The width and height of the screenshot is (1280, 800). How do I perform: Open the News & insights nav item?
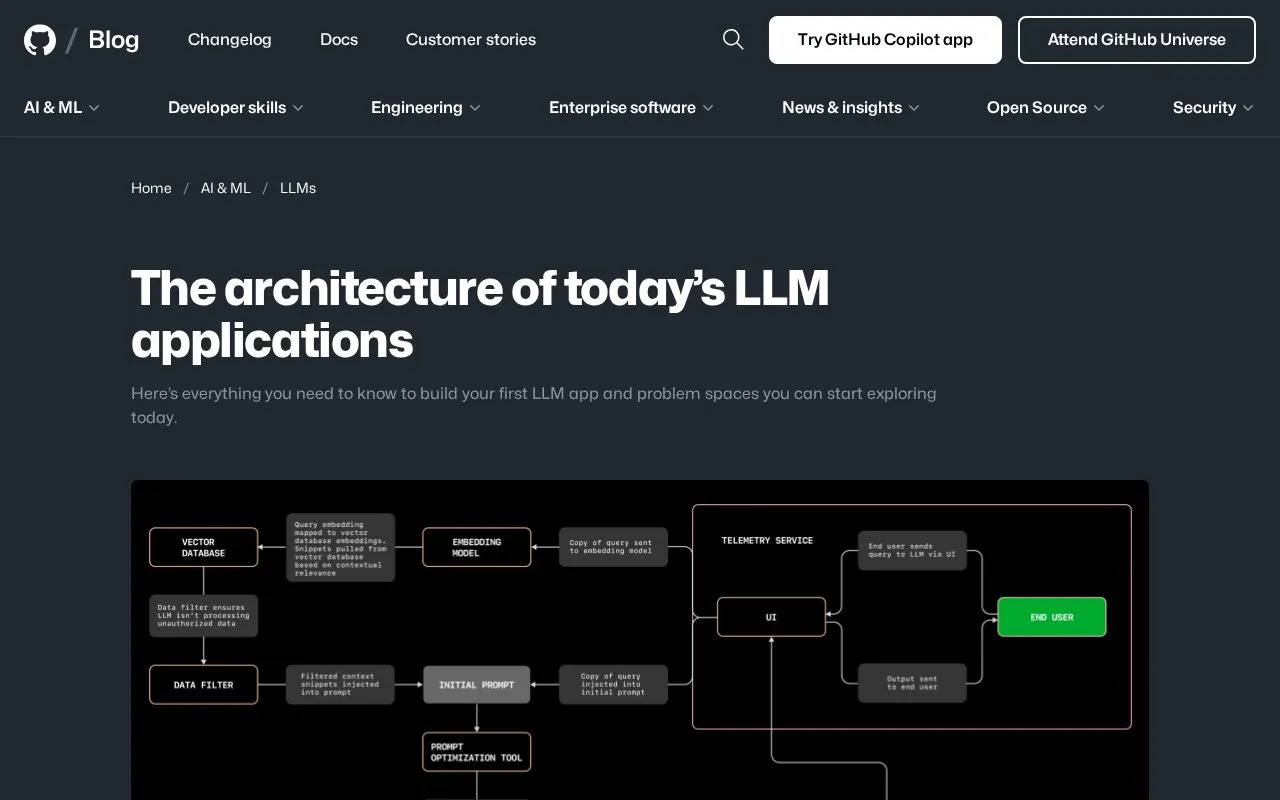click(842, 107)
